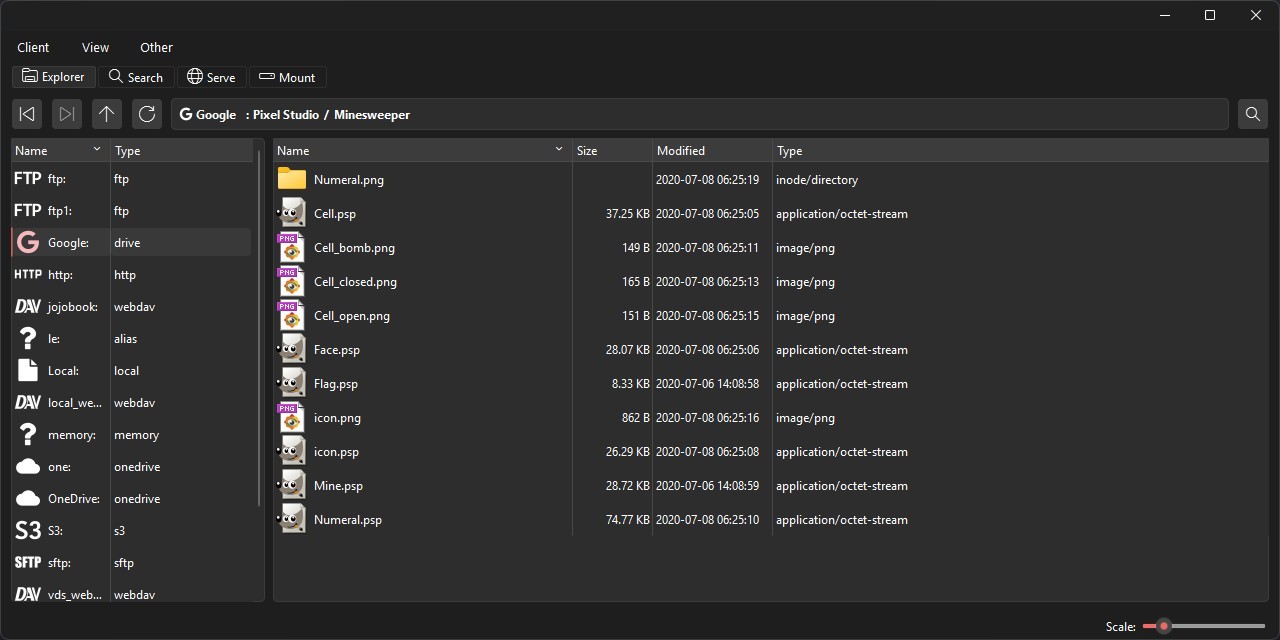Select the Flag.psp file name
This screenshot has width=1280, height=640.
[336, 384]
